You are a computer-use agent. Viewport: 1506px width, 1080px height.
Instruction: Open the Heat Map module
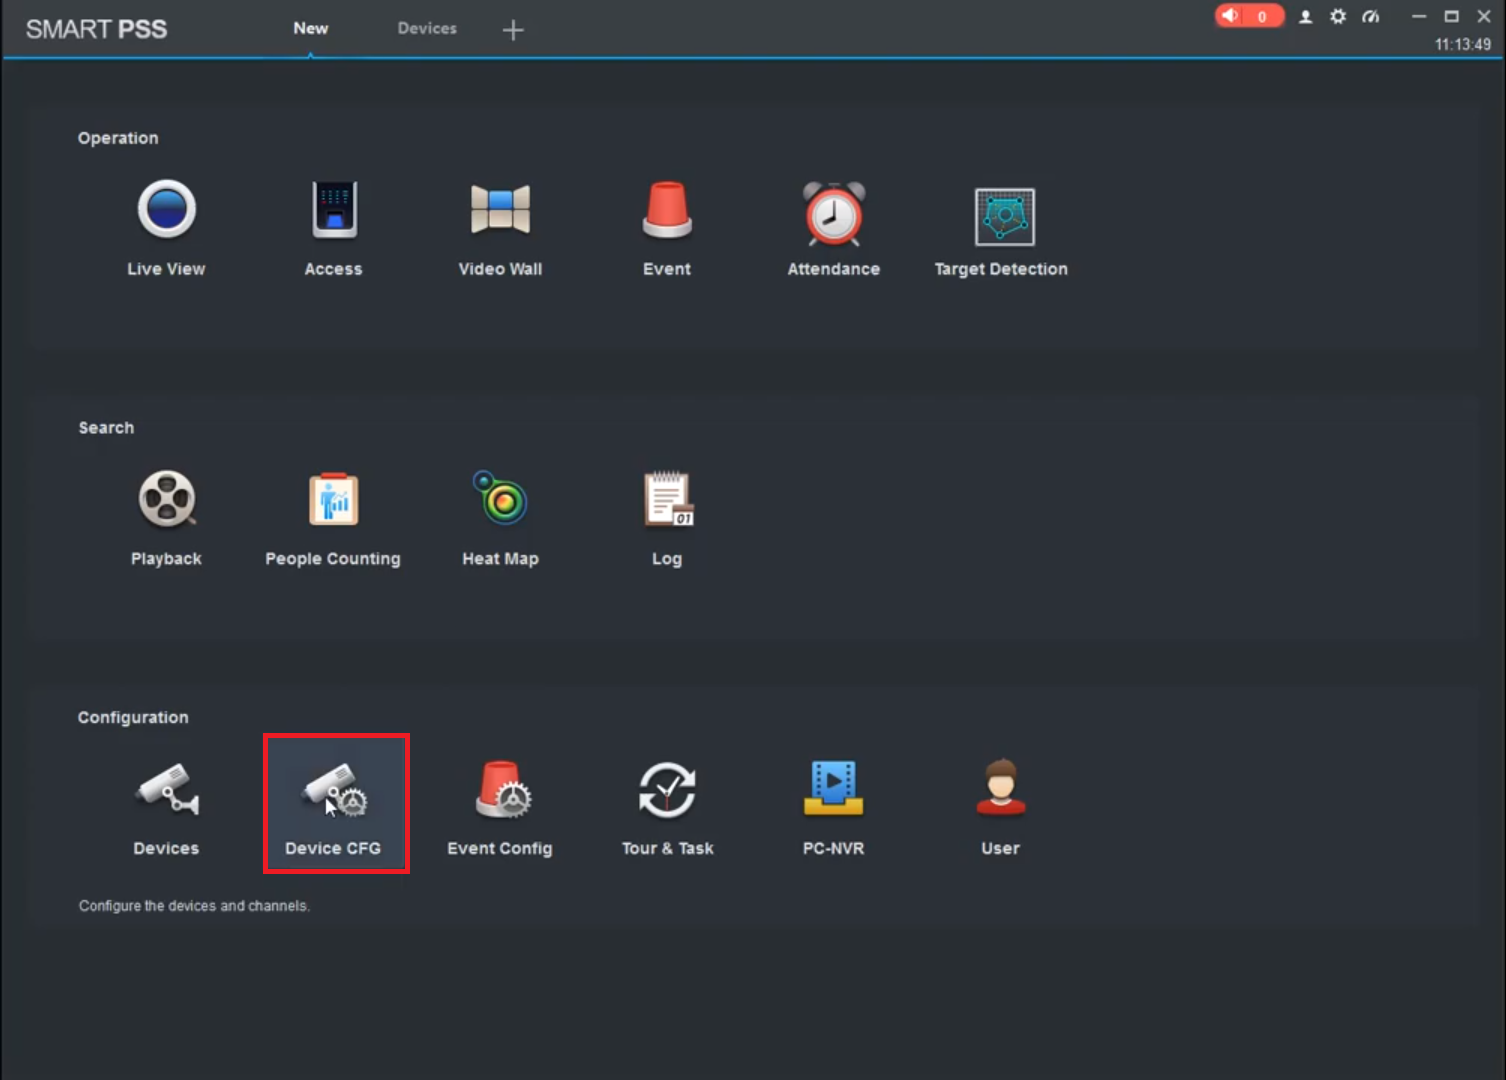click(500, 517)
